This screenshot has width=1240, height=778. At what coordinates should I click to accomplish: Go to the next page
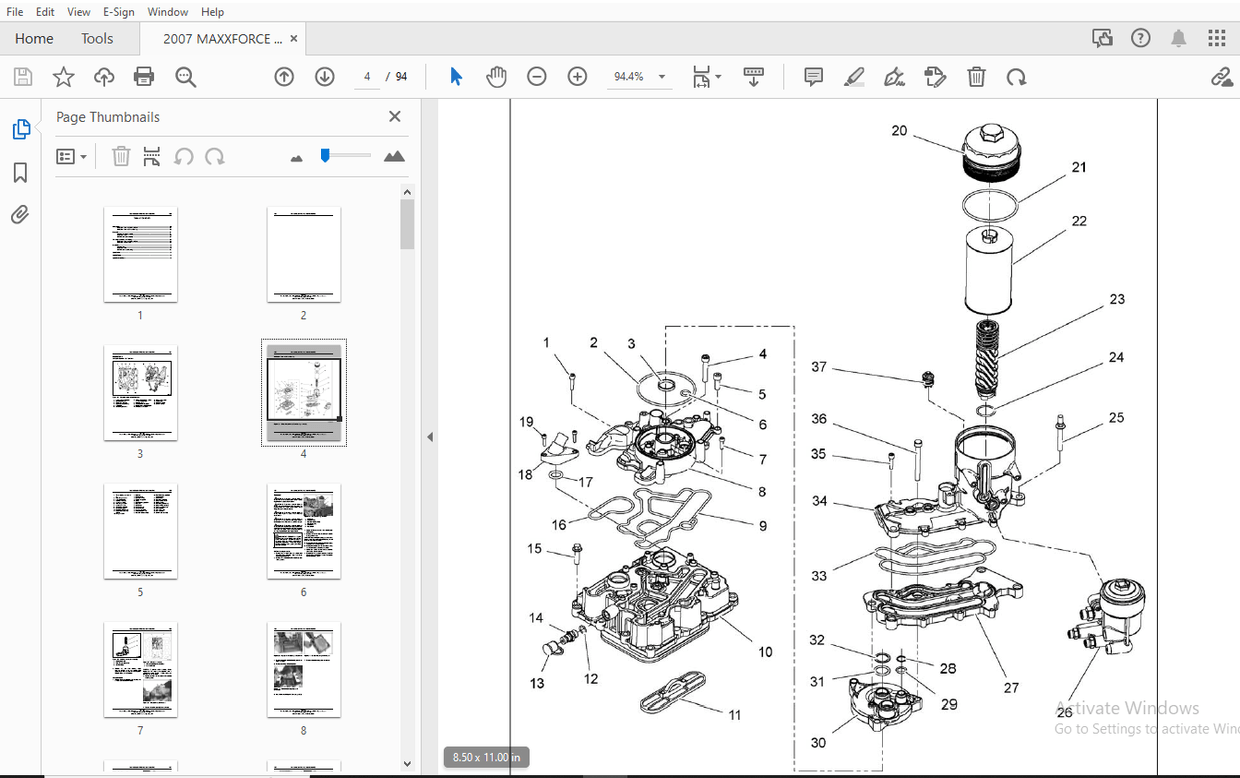coord(324,76)
